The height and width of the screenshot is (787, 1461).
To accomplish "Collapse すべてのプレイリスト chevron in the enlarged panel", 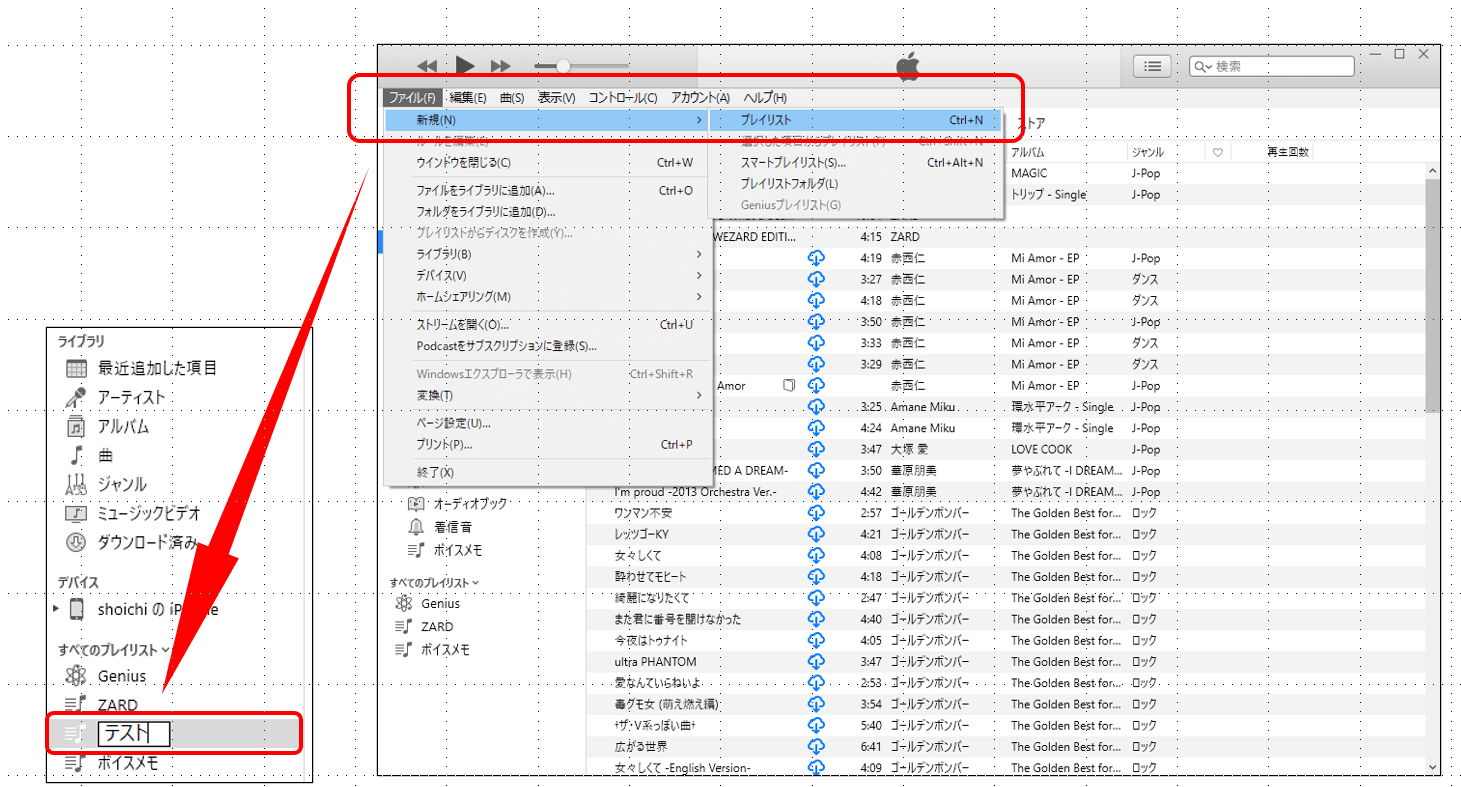I will point(165,650).
